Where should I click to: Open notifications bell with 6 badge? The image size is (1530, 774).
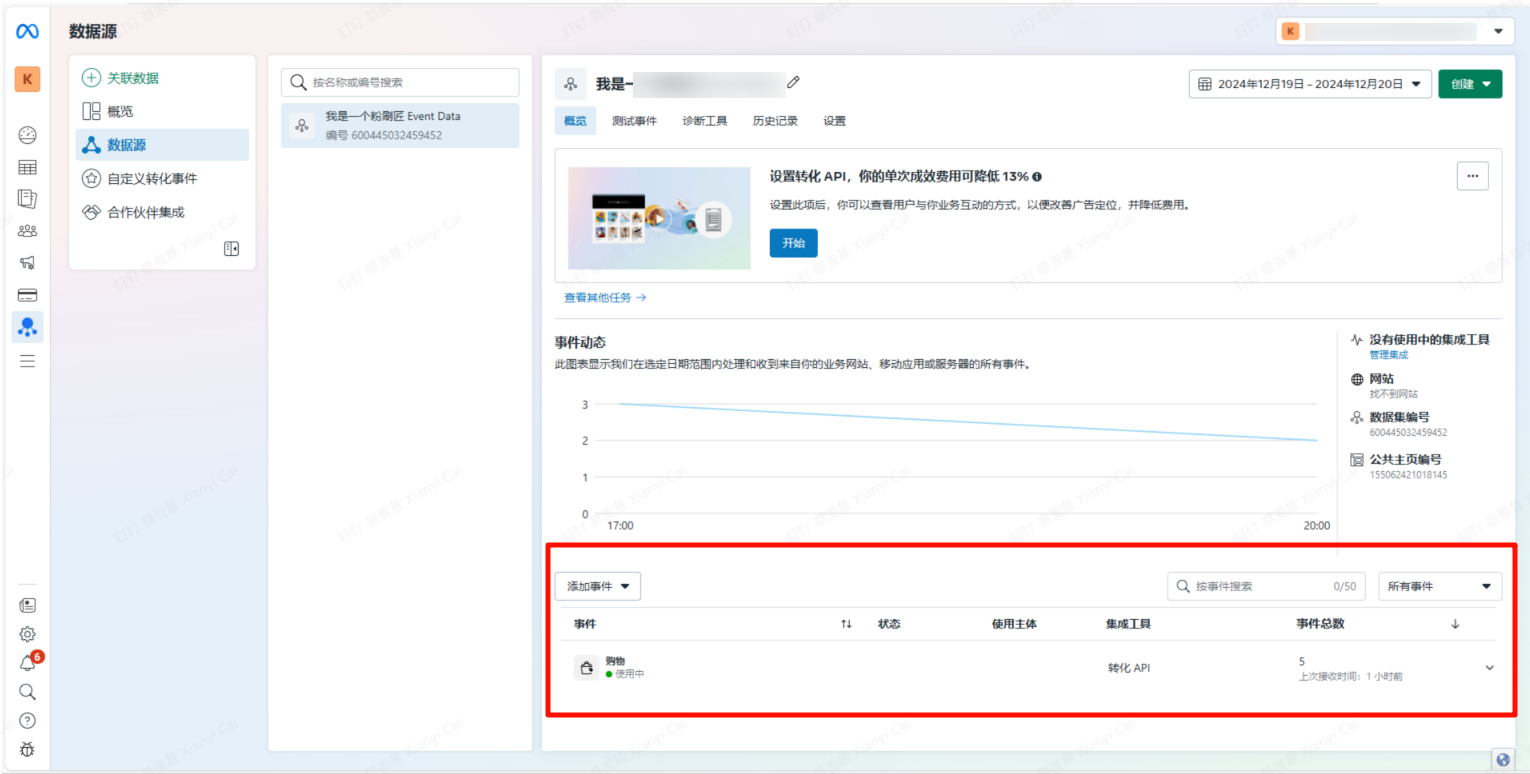(x=28, y=663)
